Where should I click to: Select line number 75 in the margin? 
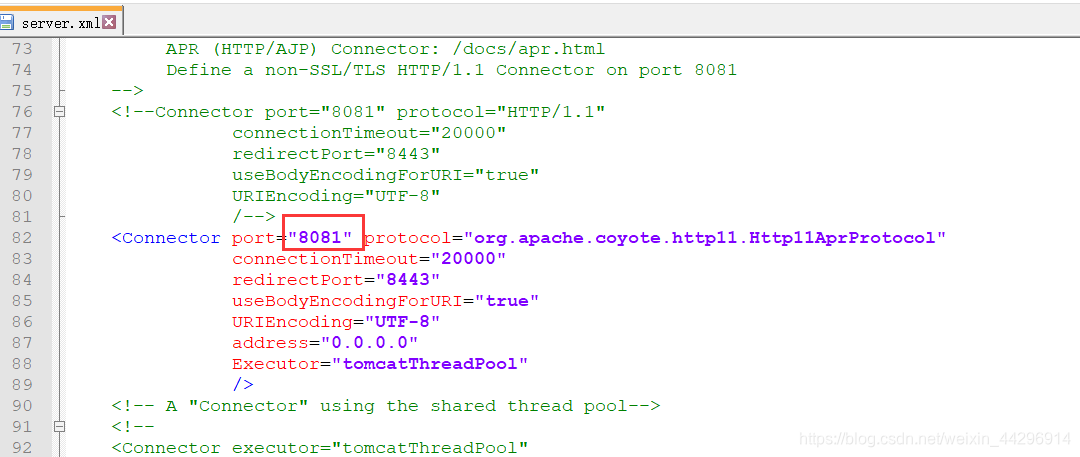pos(23,91)
